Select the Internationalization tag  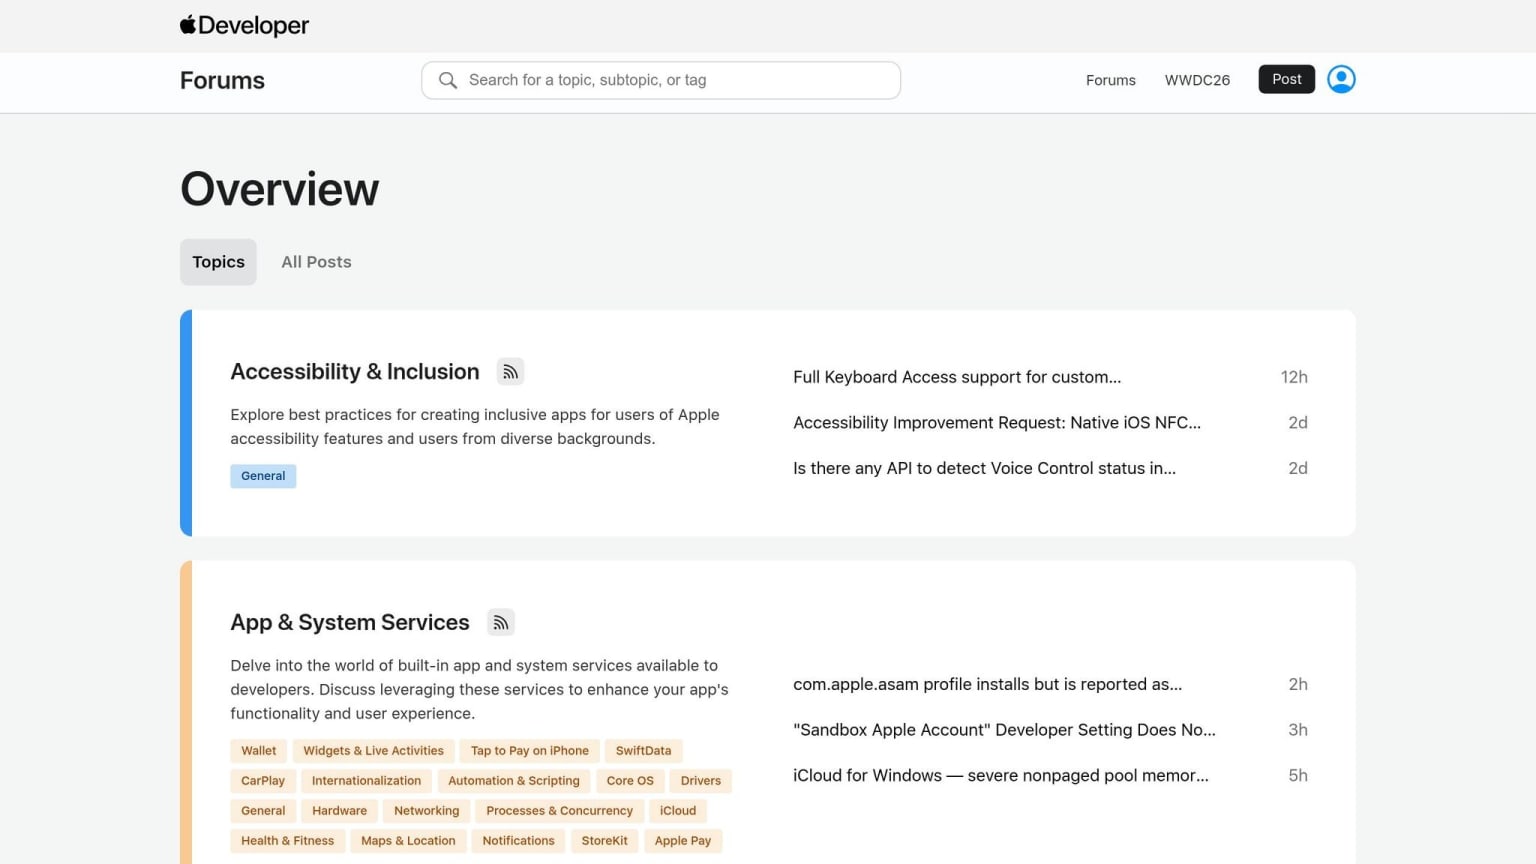point(366,781)
